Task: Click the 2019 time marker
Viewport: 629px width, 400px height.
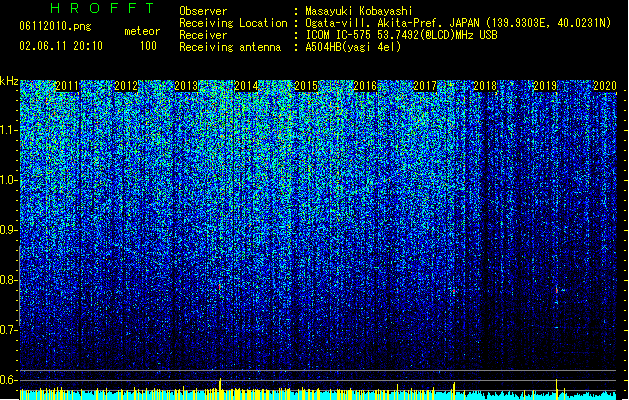Action: point(545,86)
